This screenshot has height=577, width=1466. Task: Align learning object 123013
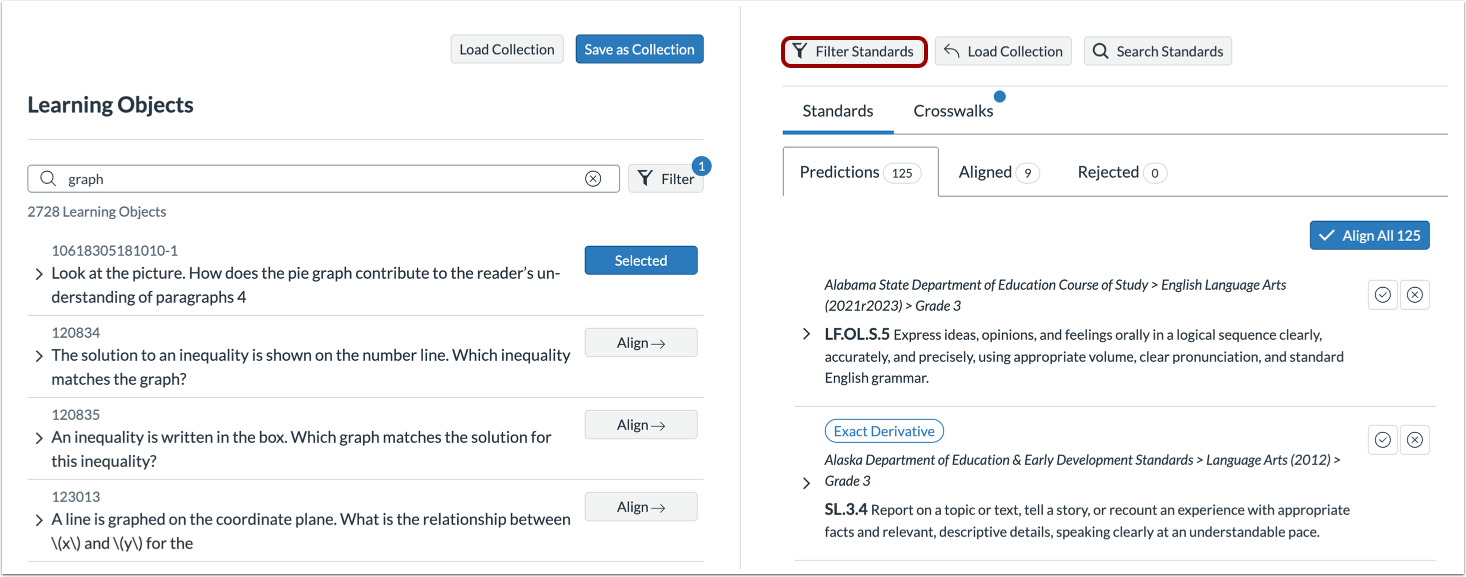(640, 507)
